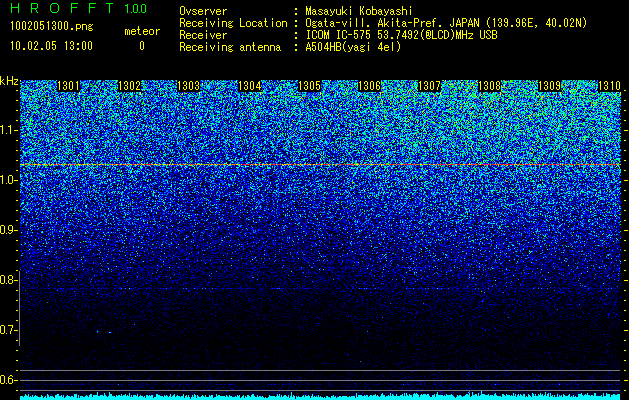Screen dimensions: 629x400
Task: Click the 0.6 frequency axis label
Action: click(x=9, y=380)
